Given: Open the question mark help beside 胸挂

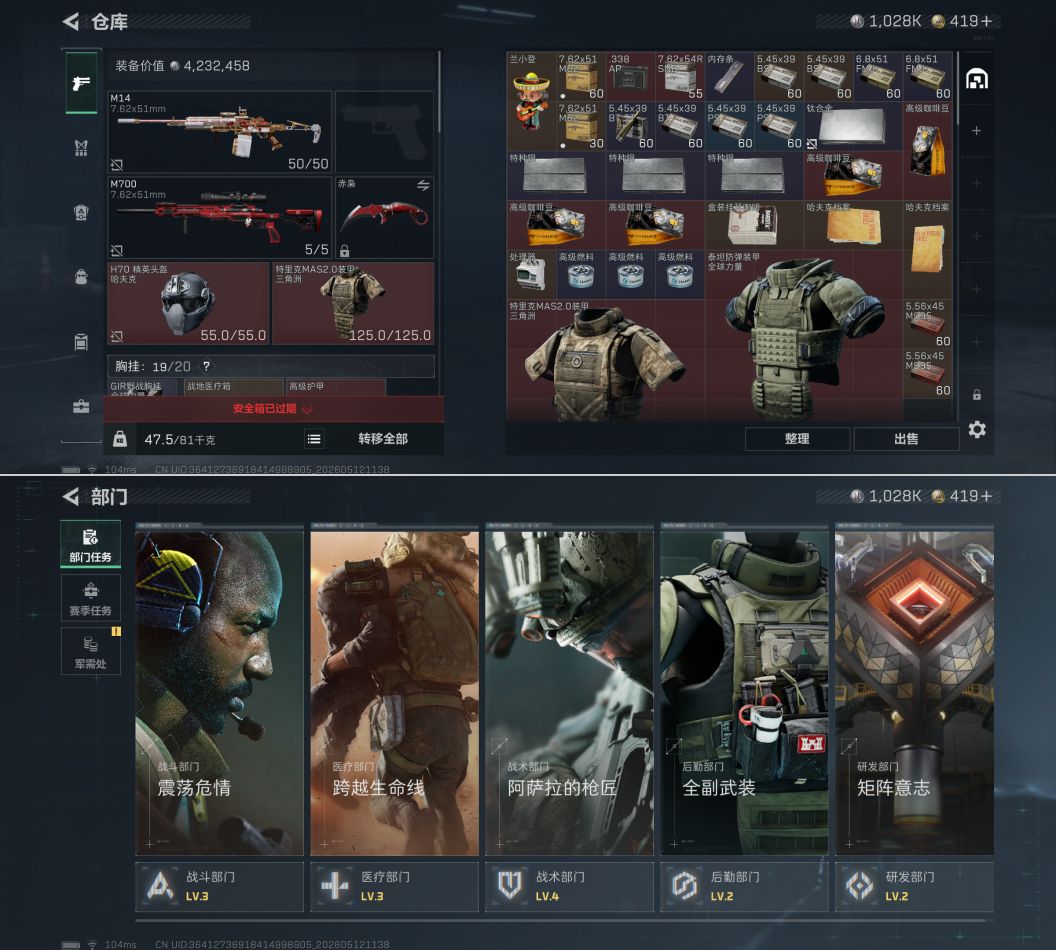Looking at the screenshot, I should (x=207, y=366).
